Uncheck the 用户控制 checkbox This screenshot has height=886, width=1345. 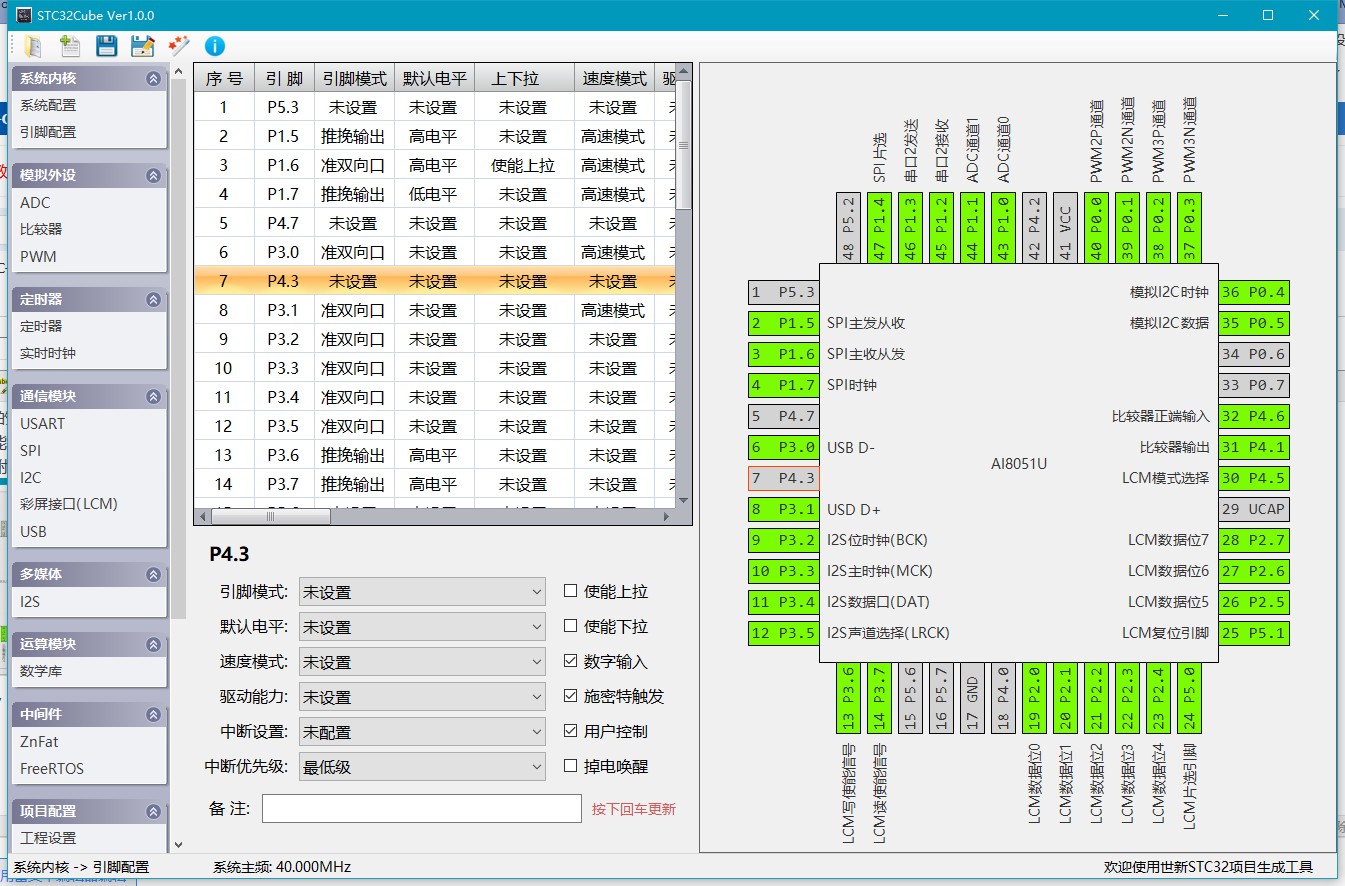point(570,731)
